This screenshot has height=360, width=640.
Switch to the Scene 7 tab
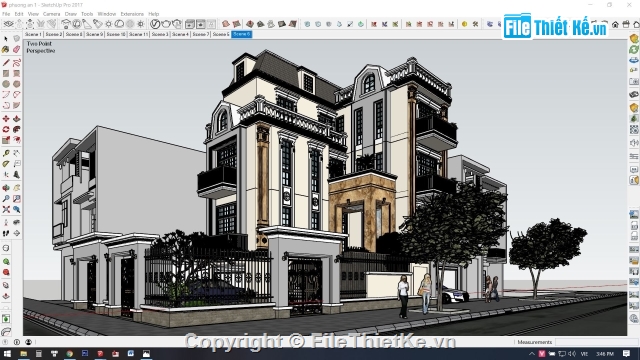[200, 34]
